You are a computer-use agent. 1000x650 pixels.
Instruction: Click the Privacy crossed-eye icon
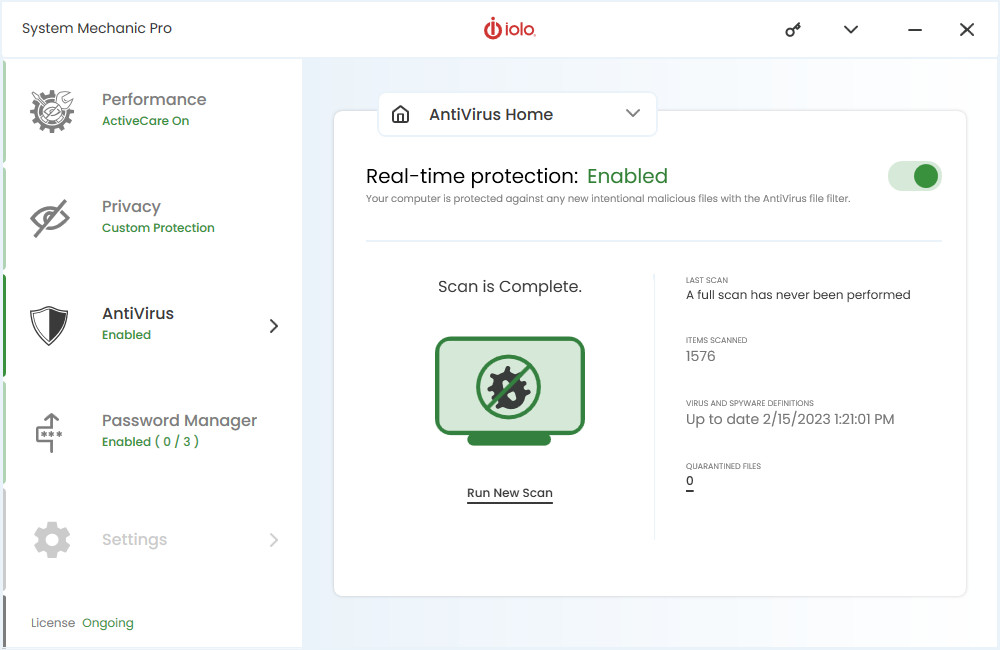tap(50, 218)
